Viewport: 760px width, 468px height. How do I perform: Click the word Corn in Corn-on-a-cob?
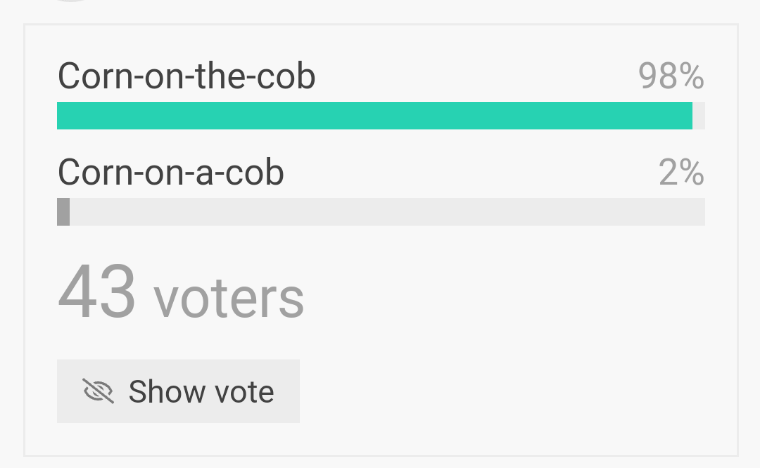[x=91, y=172]
